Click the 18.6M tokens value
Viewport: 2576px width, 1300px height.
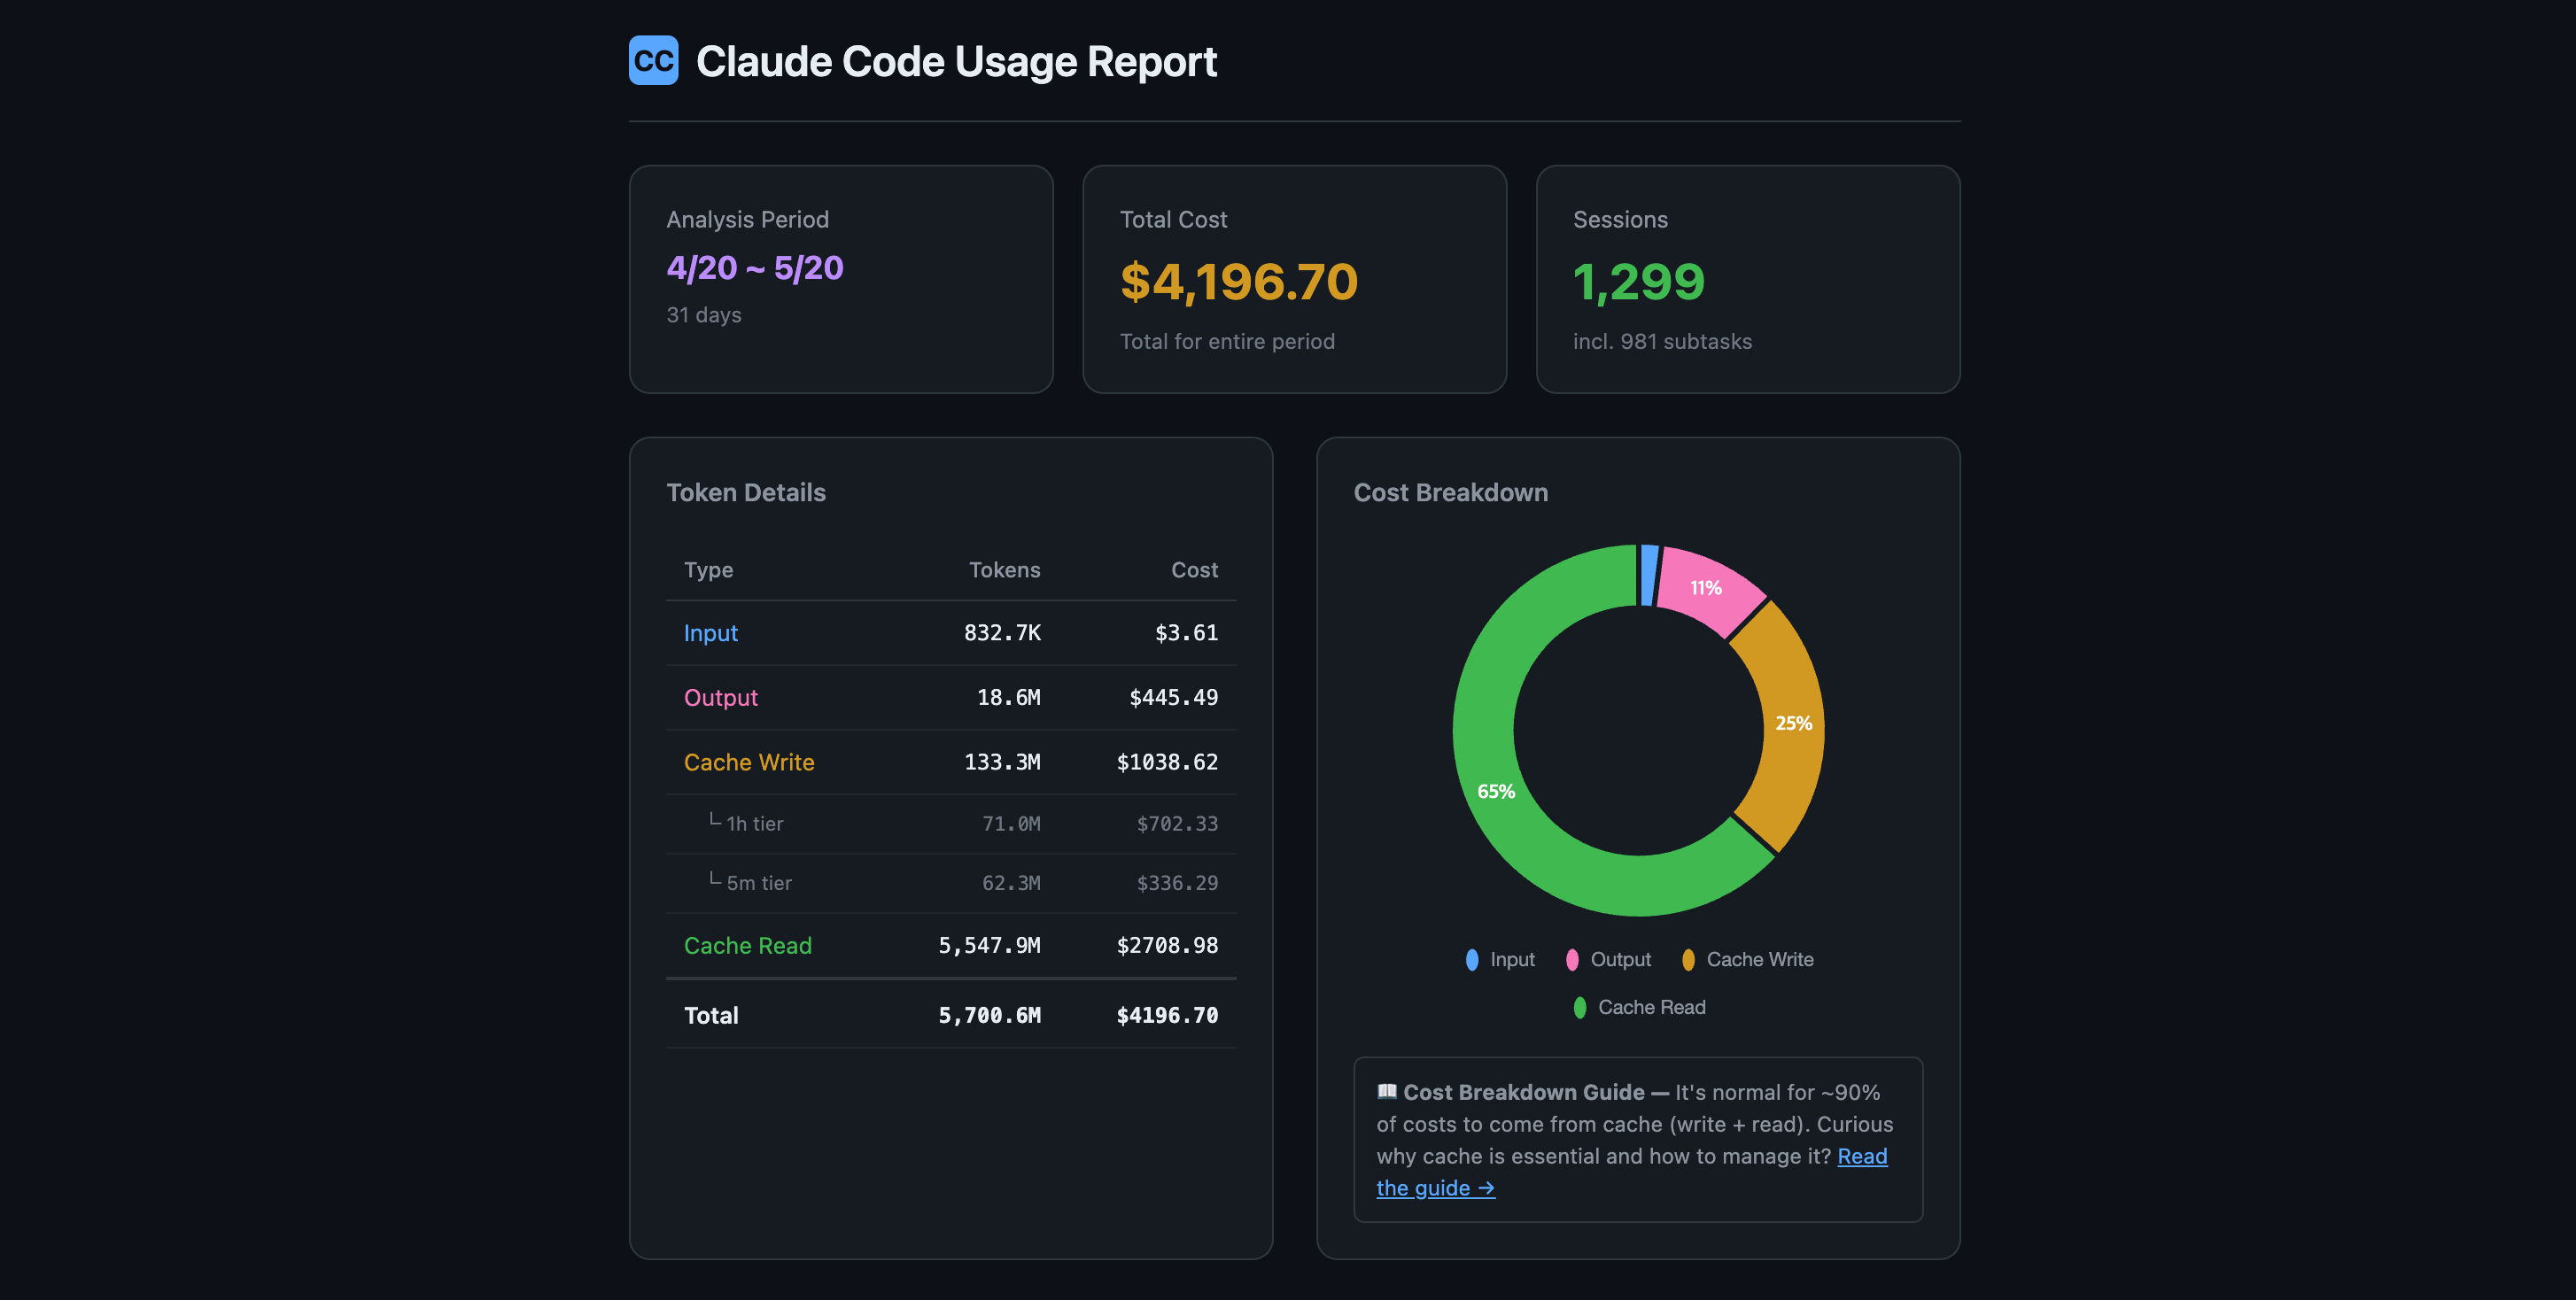tap(1008, 698)
